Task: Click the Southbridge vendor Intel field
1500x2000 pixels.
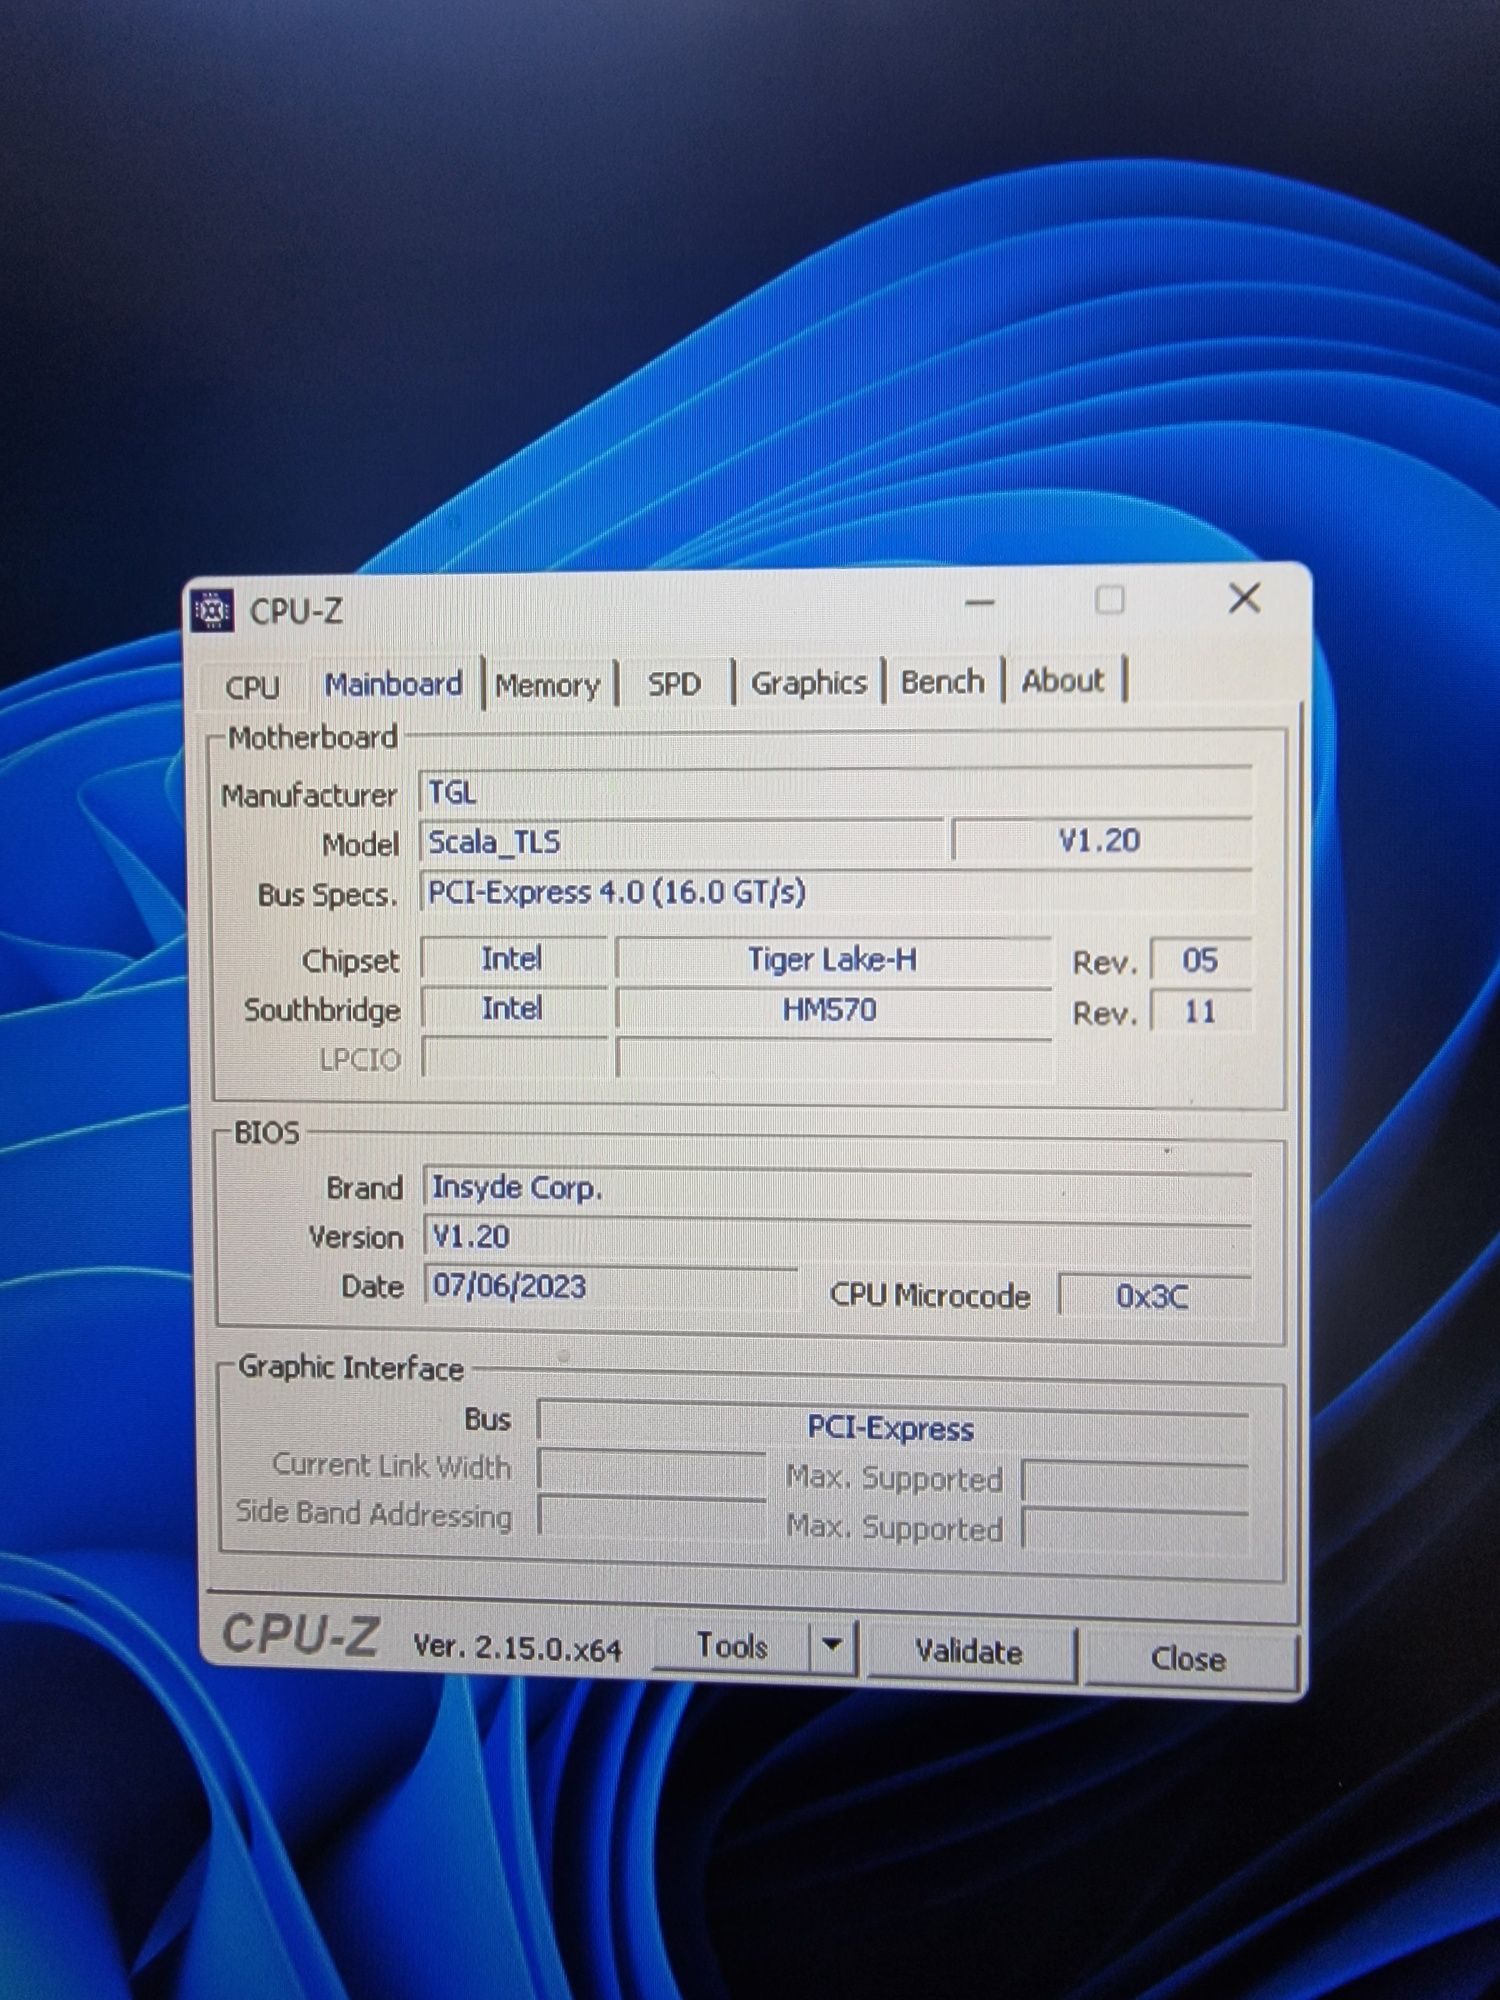Action: (513, 1008)
